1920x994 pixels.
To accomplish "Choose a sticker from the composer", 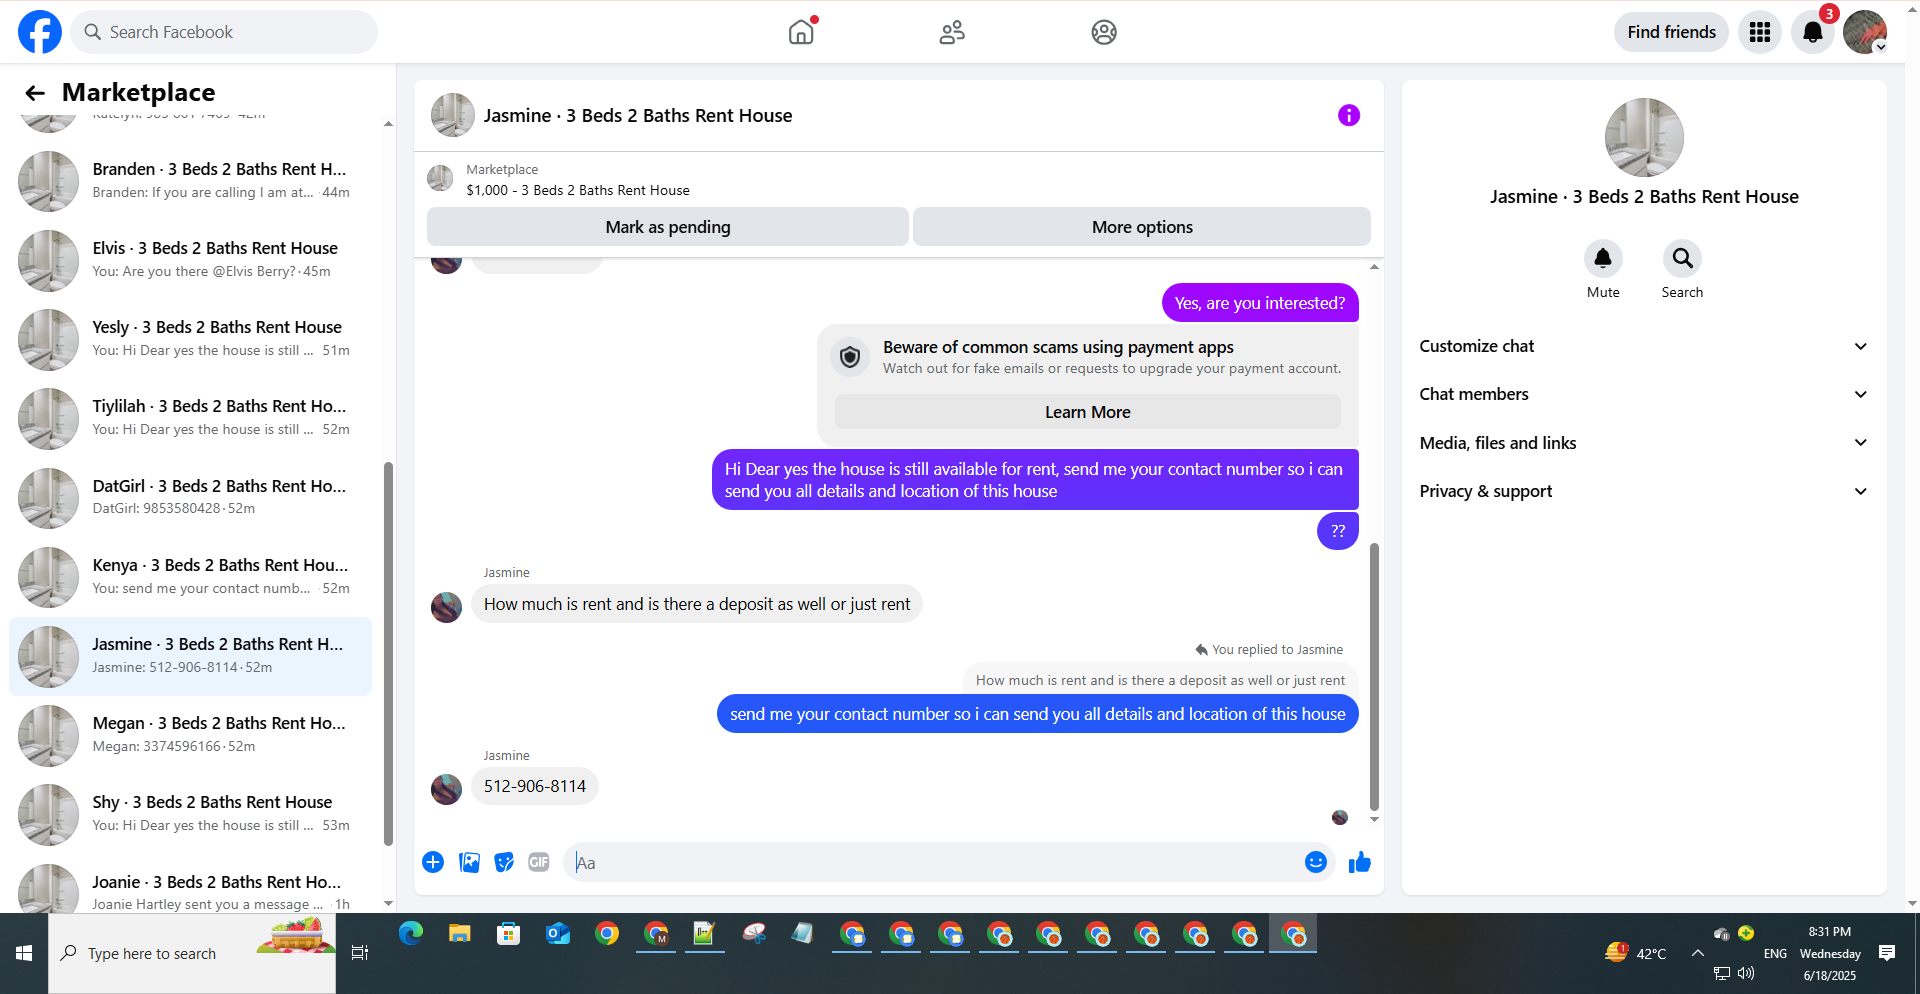I will pyautogui.click(x=504, y=862).
